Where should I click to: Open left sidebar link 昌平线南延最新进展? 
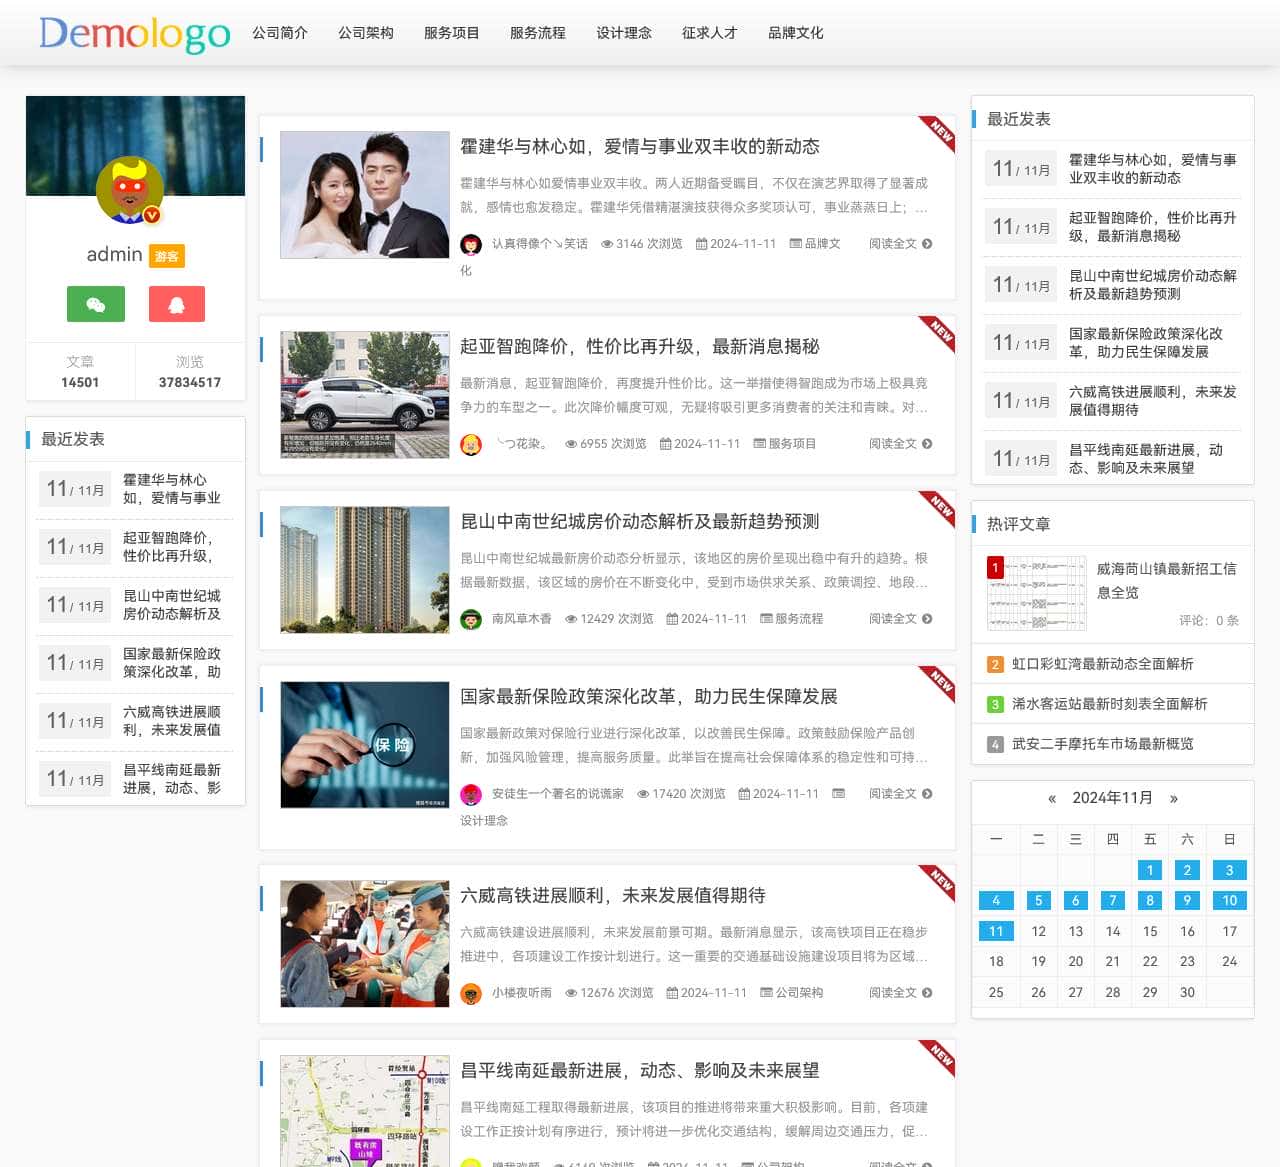point(172,779)
